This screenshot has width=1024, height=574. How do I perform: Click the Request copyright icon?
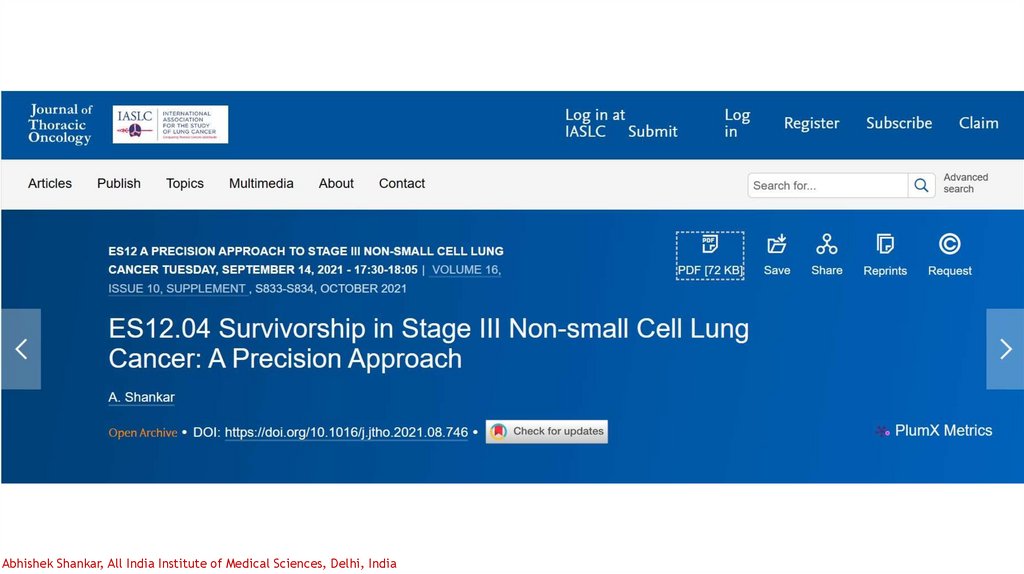tap(949, 245)
